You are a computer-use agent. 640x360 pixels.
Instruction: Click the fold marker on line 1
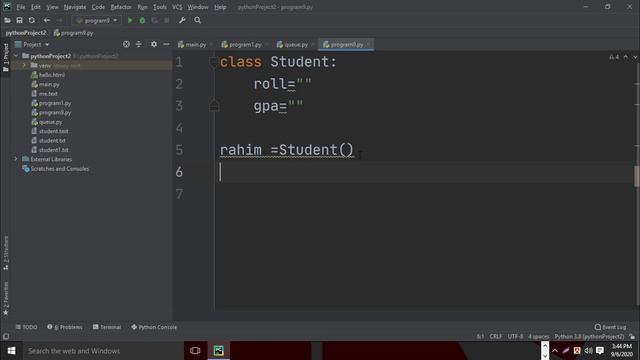[x=214, y=62]
